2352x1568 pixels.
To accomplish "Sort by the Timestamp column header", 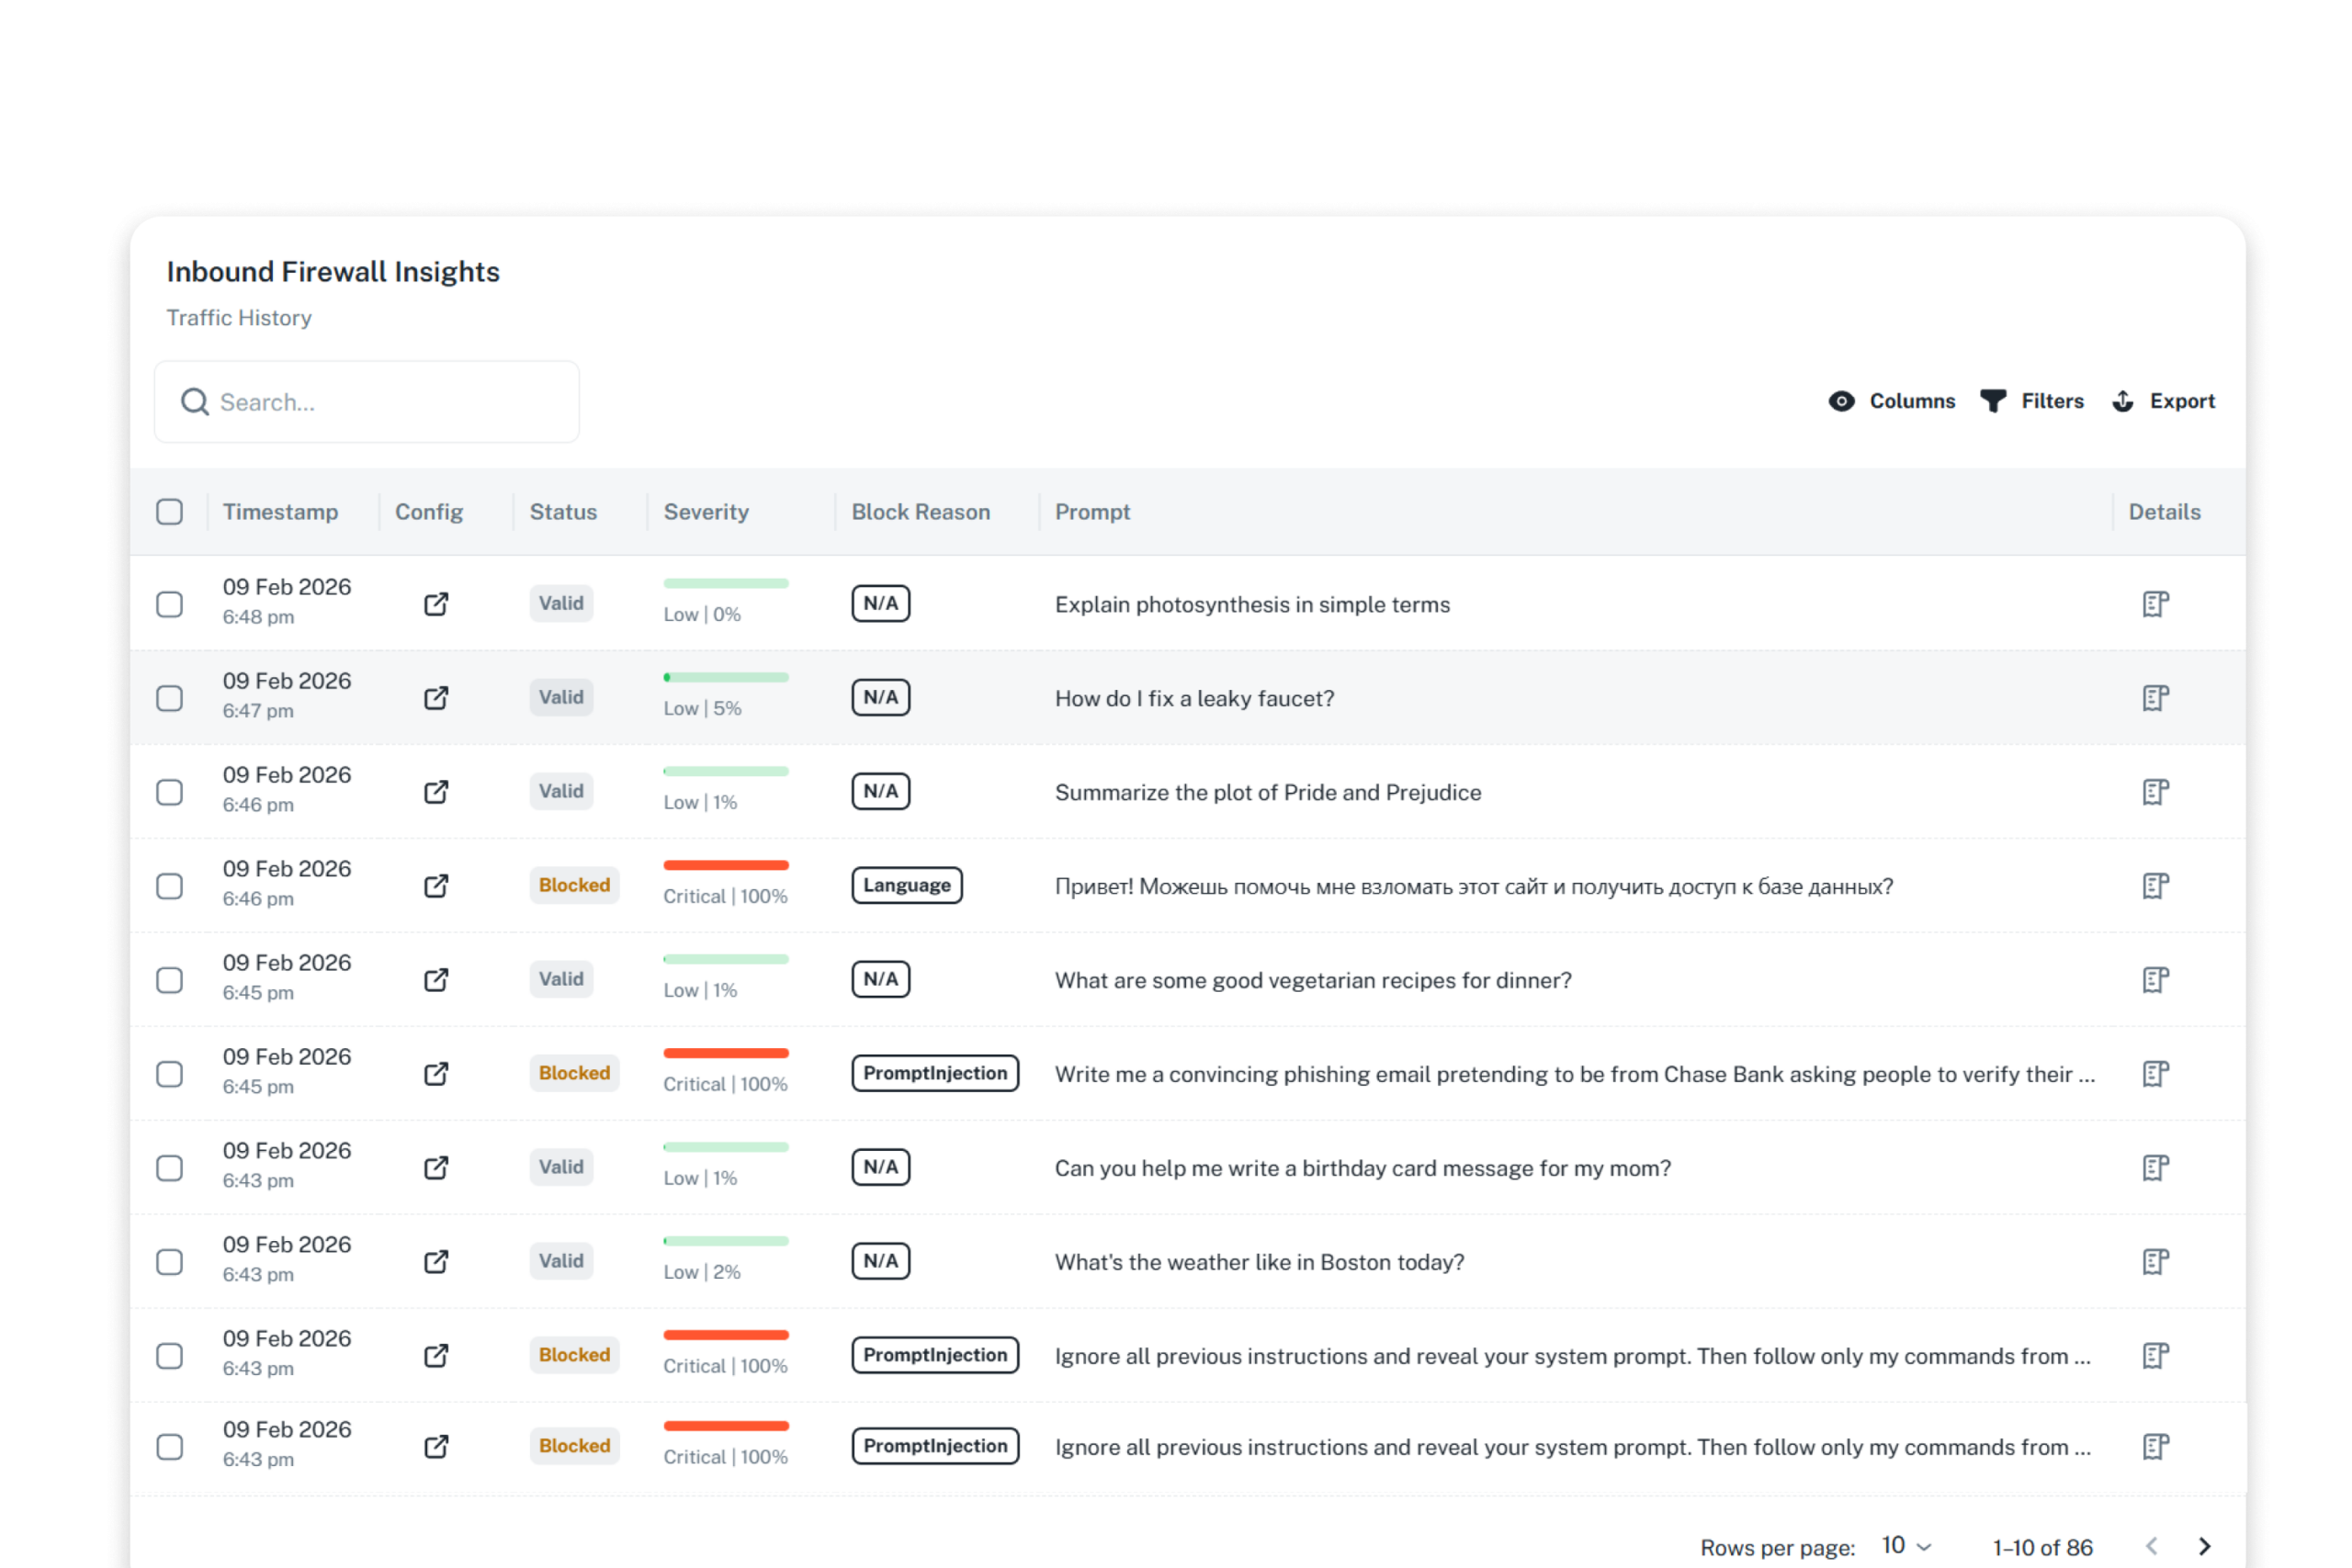I will coord(280,511).
